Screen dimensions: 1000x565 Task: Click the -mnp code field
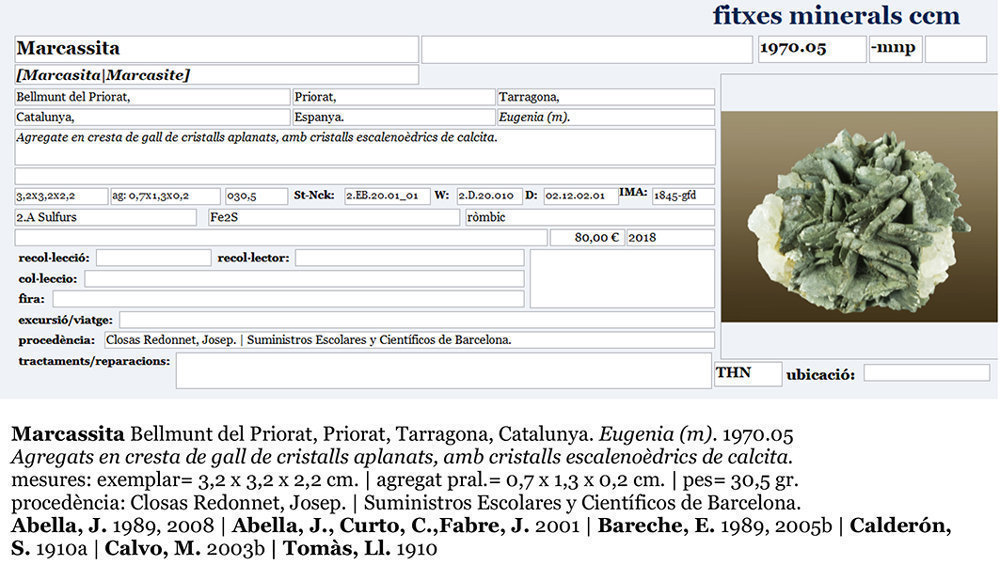coord(895,49)
